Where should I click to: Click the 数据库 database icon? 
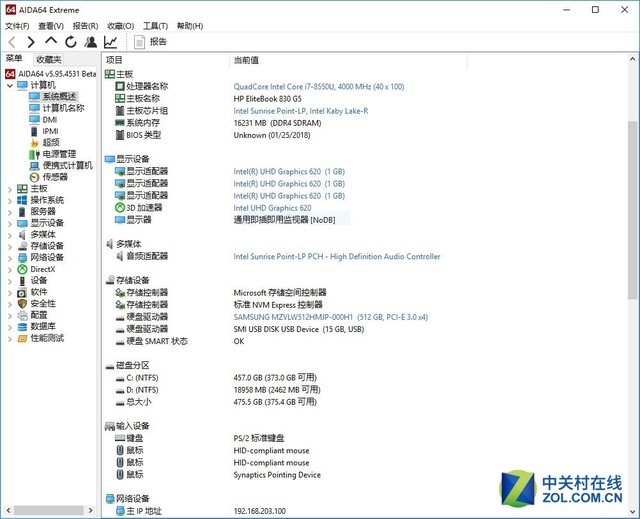coord(22,327)
